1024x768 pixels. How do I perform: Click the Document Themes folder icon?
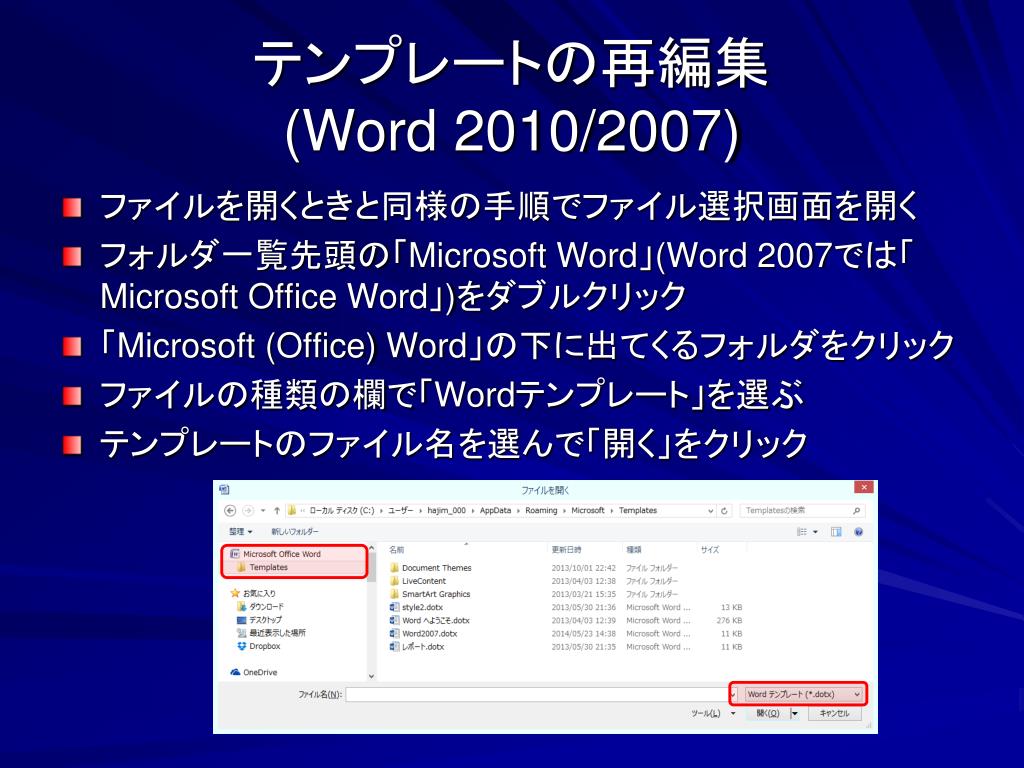pyautogui.click(x=394, y=568)
